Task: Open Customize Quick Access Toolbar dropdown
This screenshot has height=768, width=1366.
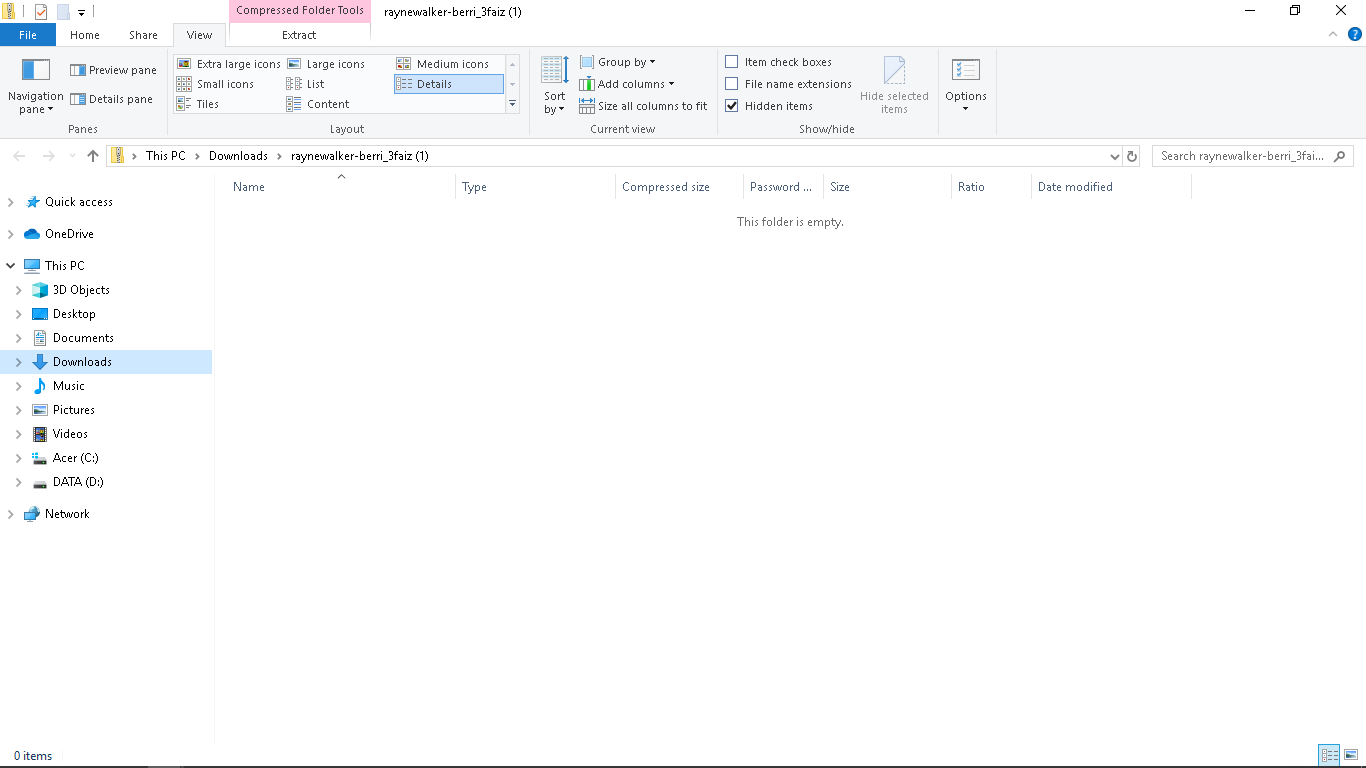Action: [x=81, y=13]
